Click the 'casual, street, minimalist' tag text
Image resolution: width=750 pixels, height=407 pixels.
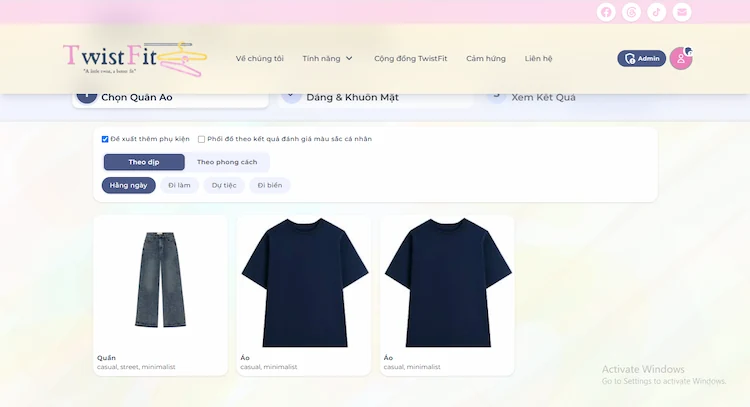pos(136,367)
